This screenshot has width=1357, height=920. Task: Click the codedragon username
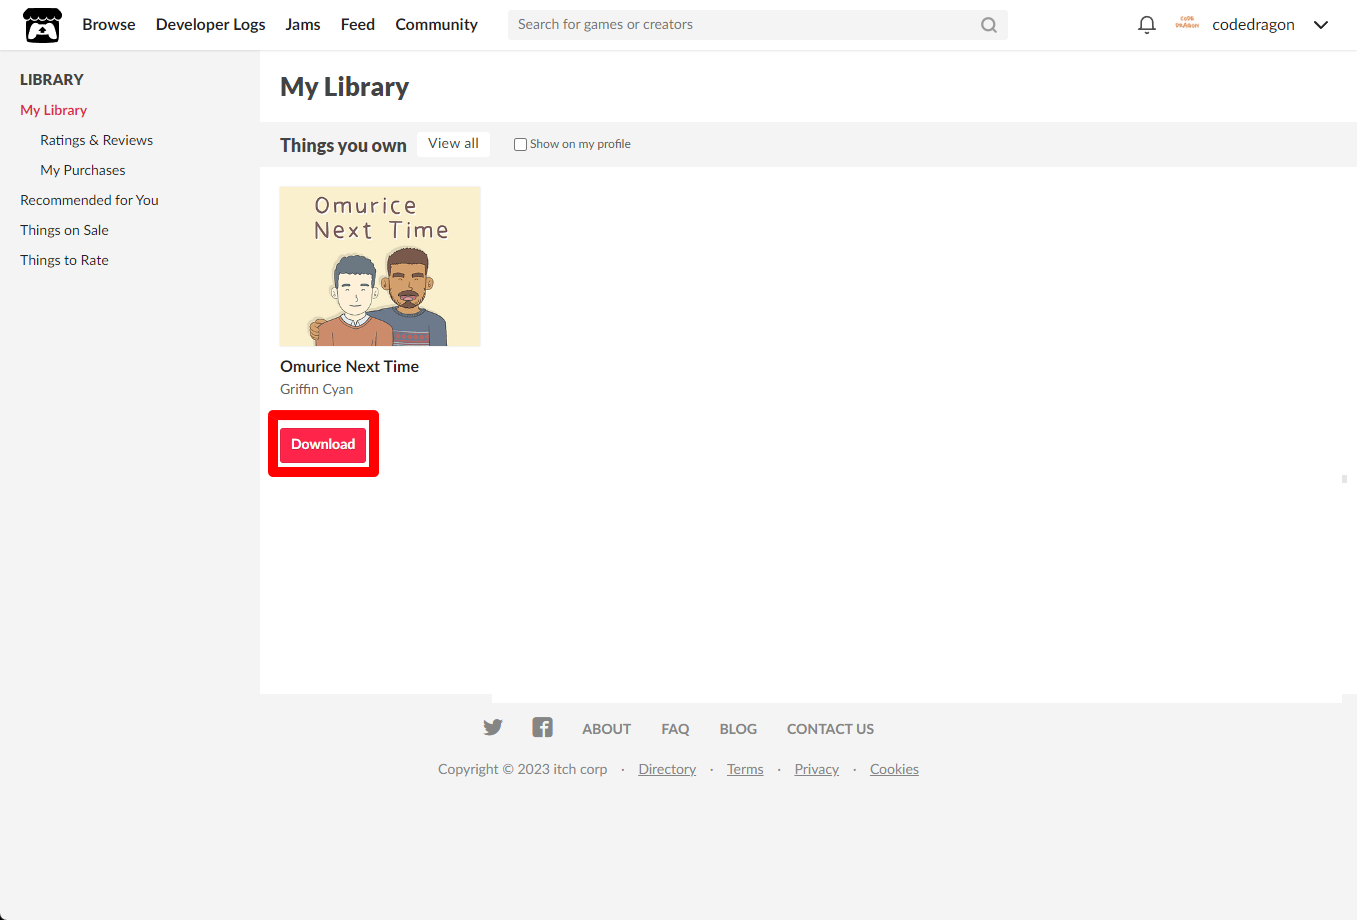point(1253,25)
